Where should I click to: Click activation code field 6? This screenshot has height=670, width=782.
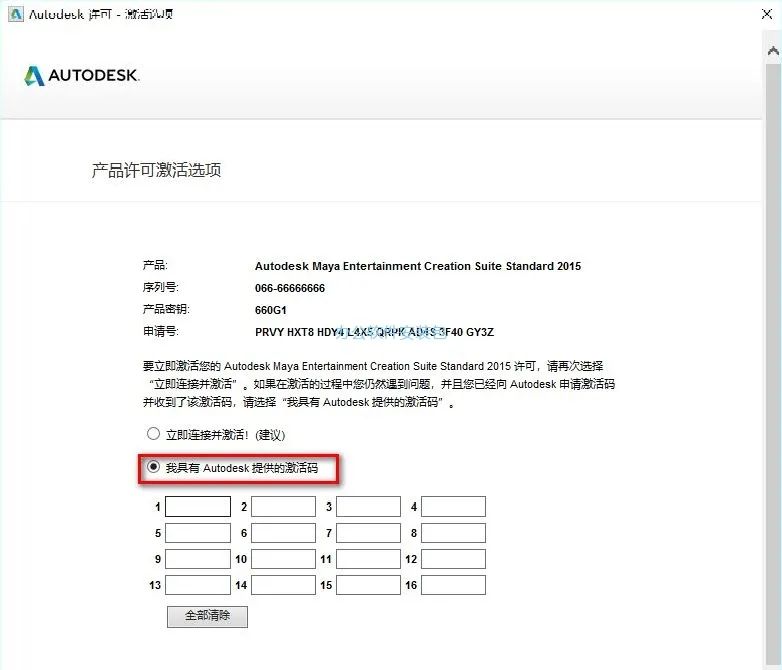[x=283, y=533]
